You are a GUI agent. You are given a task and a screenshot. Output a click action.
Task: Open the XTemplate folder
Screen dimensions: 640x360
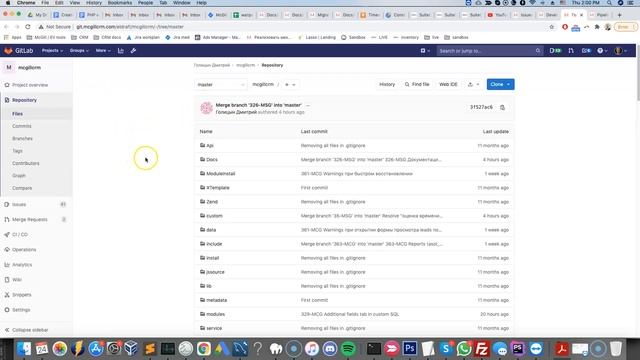[218, 188]
